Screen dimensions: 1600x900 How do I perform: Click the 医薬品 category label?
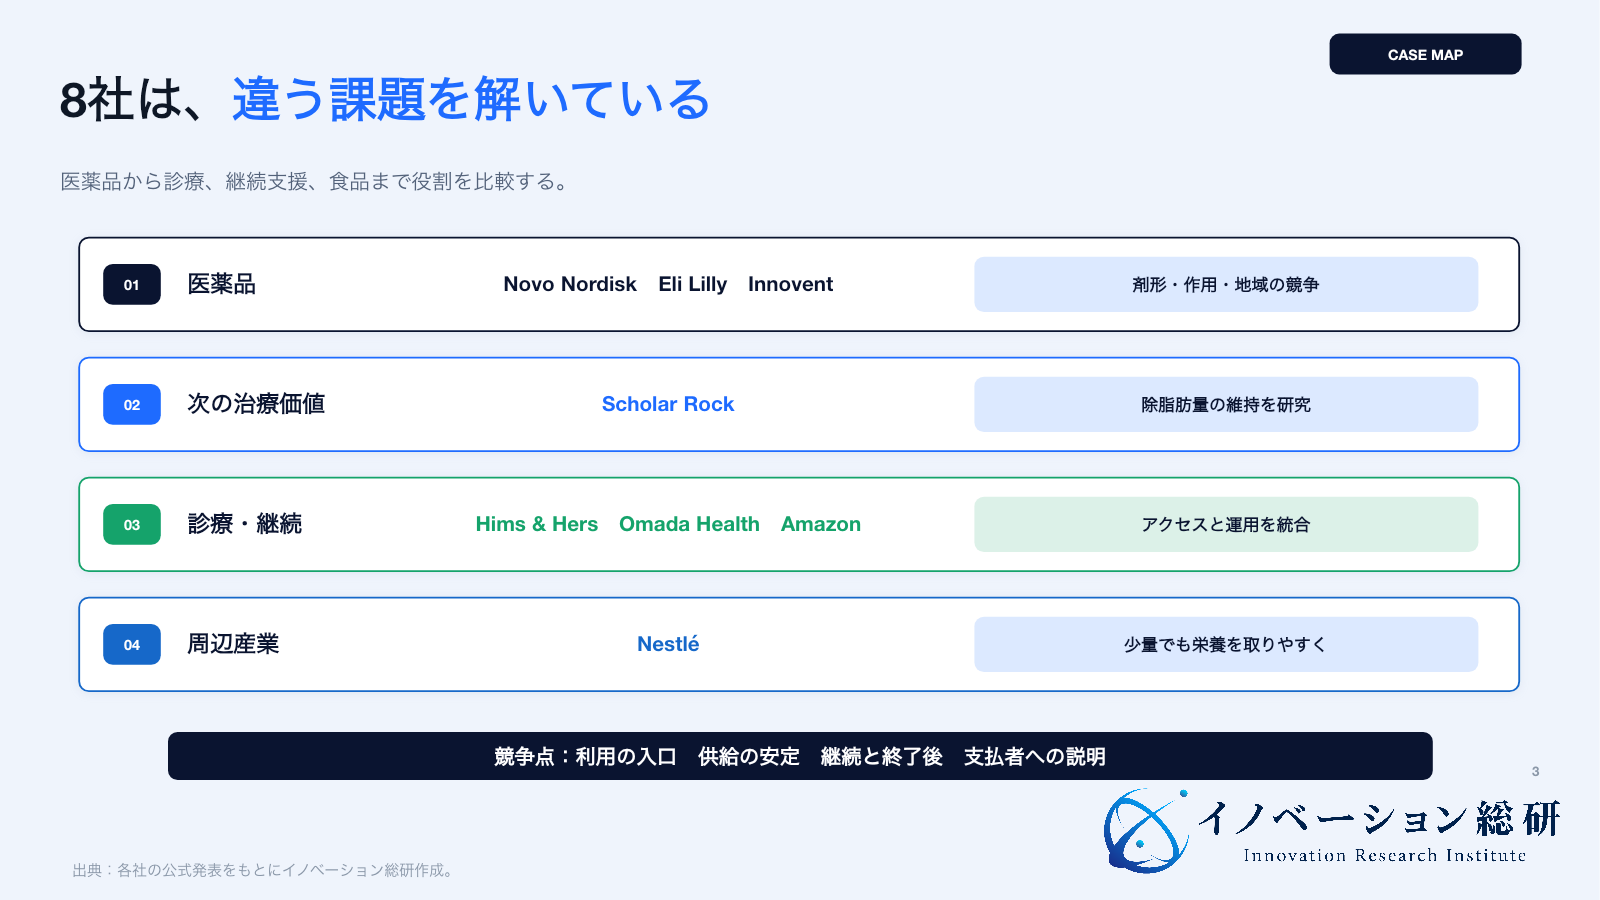tap(221, 284)
